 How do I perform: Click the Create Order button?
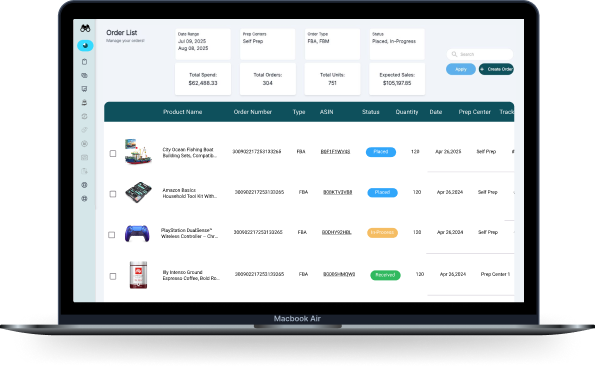coord(496,69)
